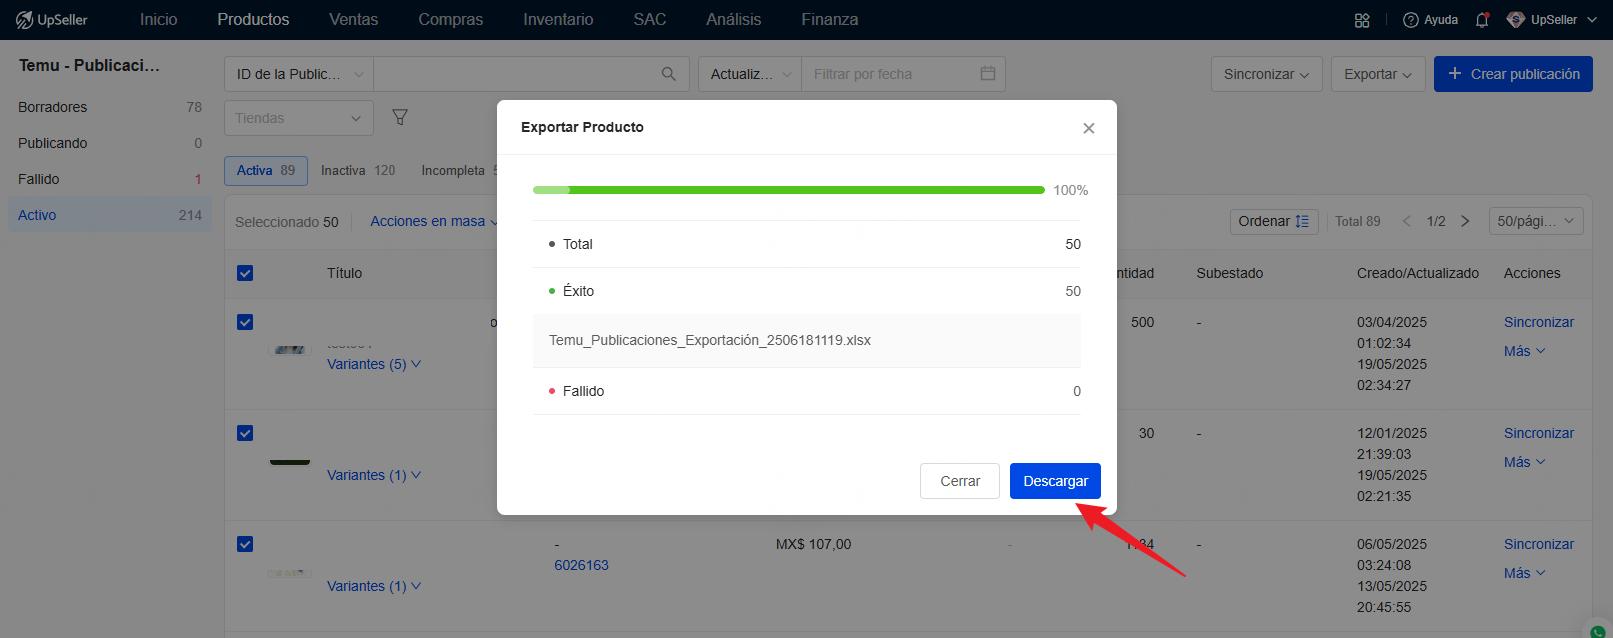Open the ID de la Publicación dropdown
The width and height of the screenshot is (1613, 638).
pyautogui.click(x=299, y=74)
